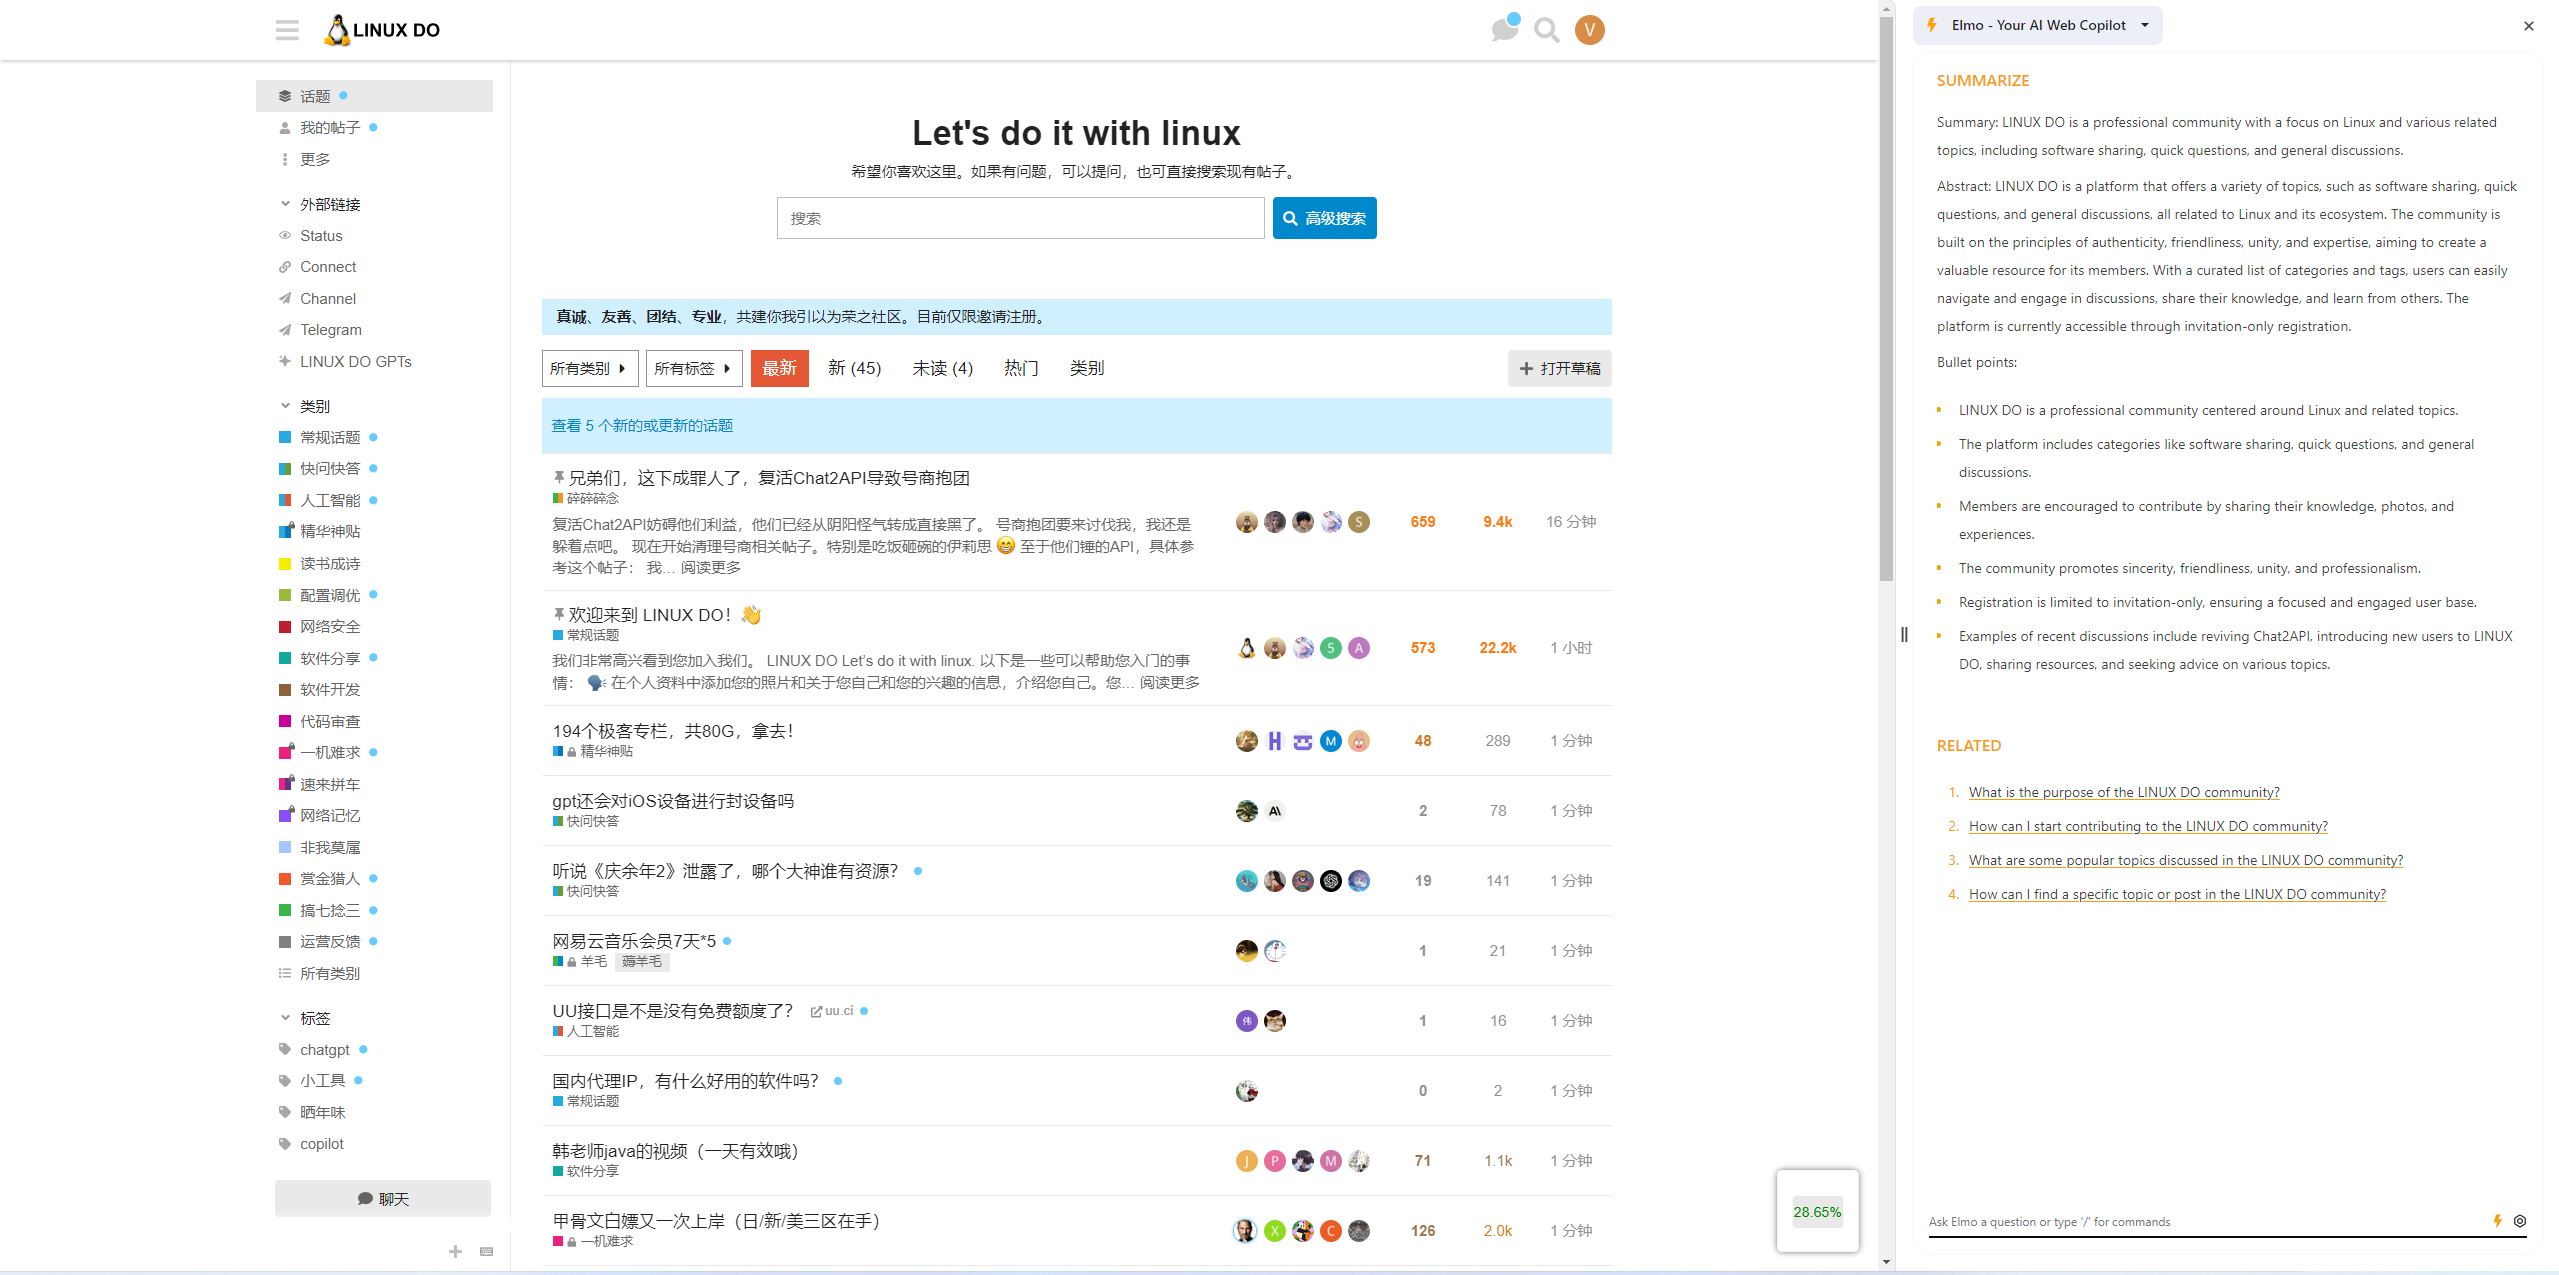Click the Elmo lightning bolt icon
Image resolution: width=2559 pixels, height=1275 pixels.
[1931, 25]
